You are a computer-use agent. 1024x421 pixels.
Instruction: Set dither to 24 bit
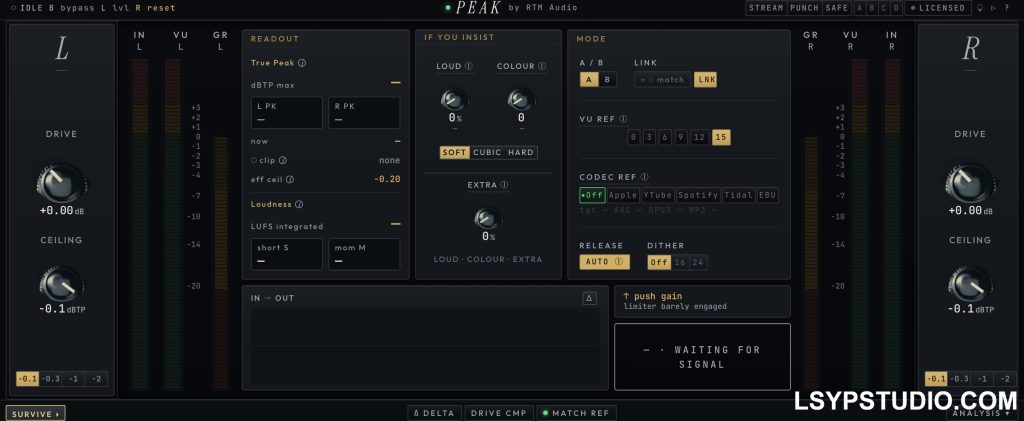[698, 262]
